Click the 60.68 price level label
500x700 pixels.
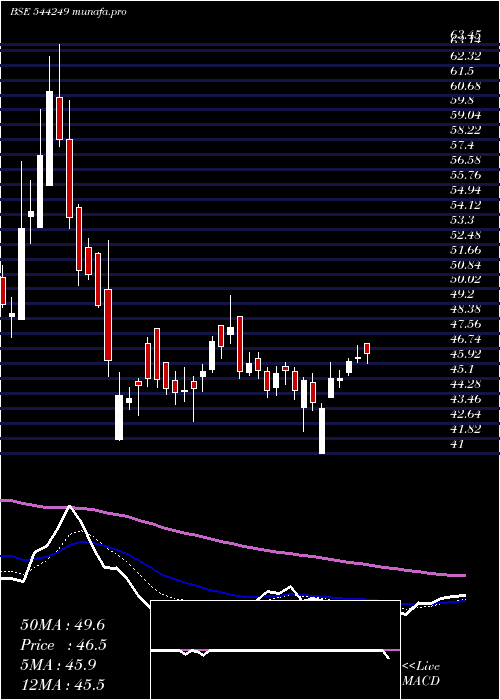466,85
